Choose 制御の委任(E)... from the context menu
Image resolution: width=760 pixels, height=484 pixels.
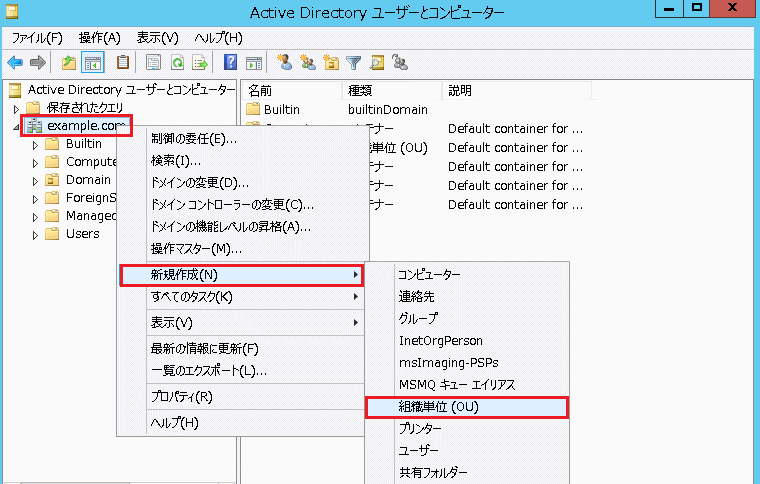click(x=241, y=139)
